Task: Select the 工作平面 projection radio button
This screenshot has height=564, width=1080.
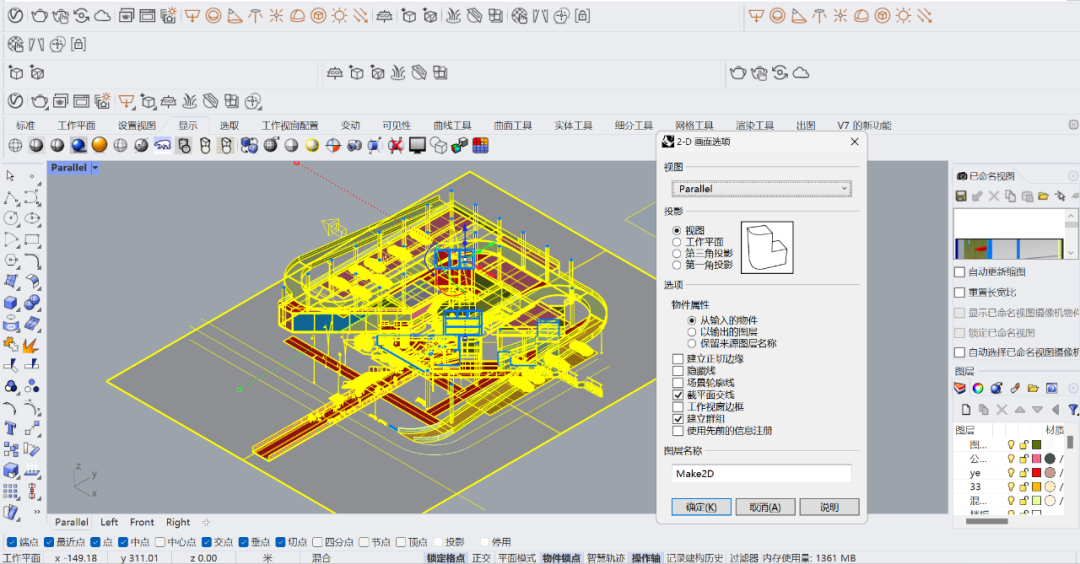Action: coord(676,242)
